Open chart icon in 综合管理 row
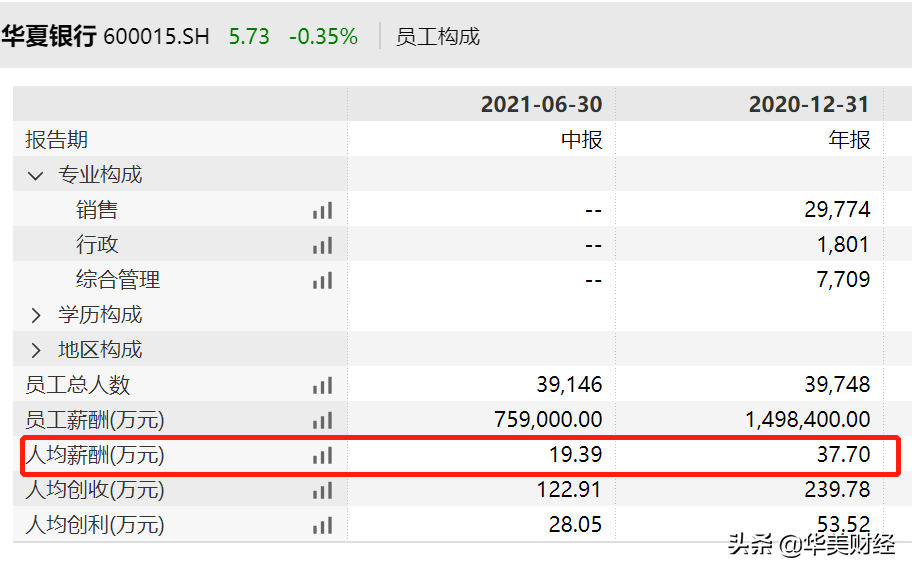The width and height of the screenshot is (912, 573). 322,280
